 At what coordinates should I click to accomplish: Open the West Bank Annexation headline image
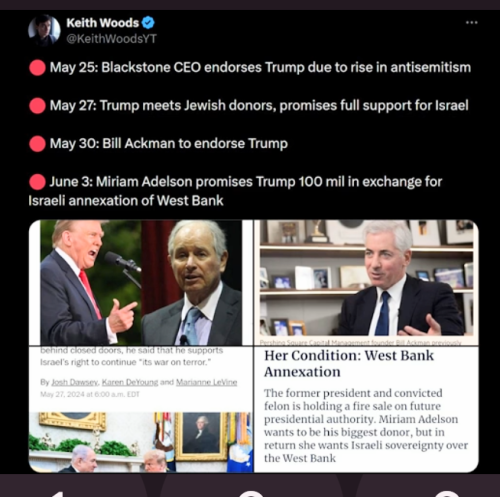[x=366, y=410]
